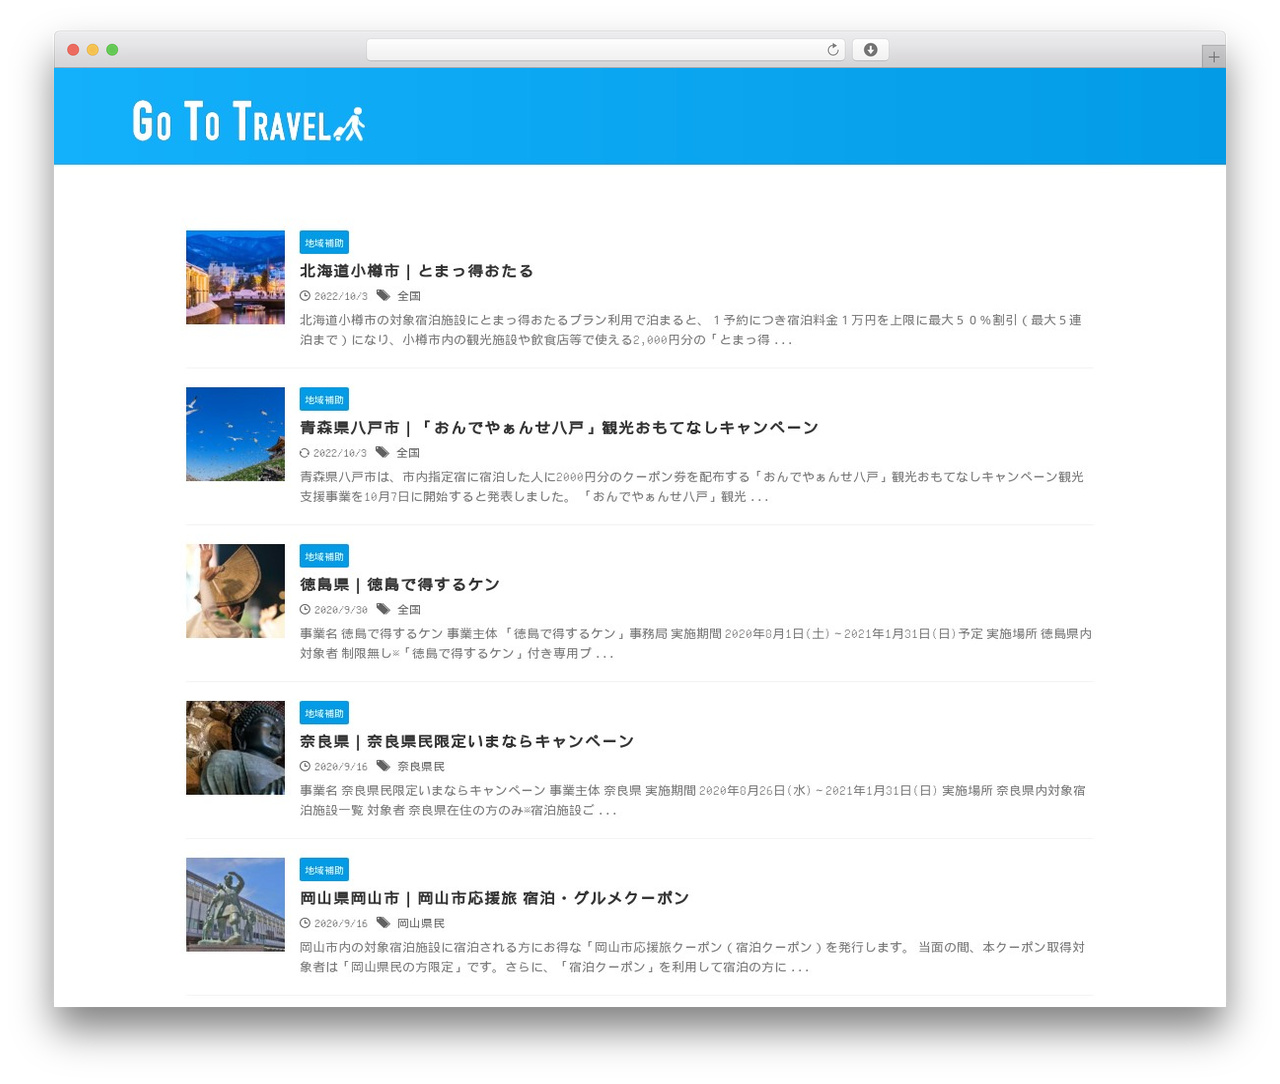The image size is (1280, 1084).
Task: Click 地域補助 category badge on 徳島県 article
Action: click(324, 557)
